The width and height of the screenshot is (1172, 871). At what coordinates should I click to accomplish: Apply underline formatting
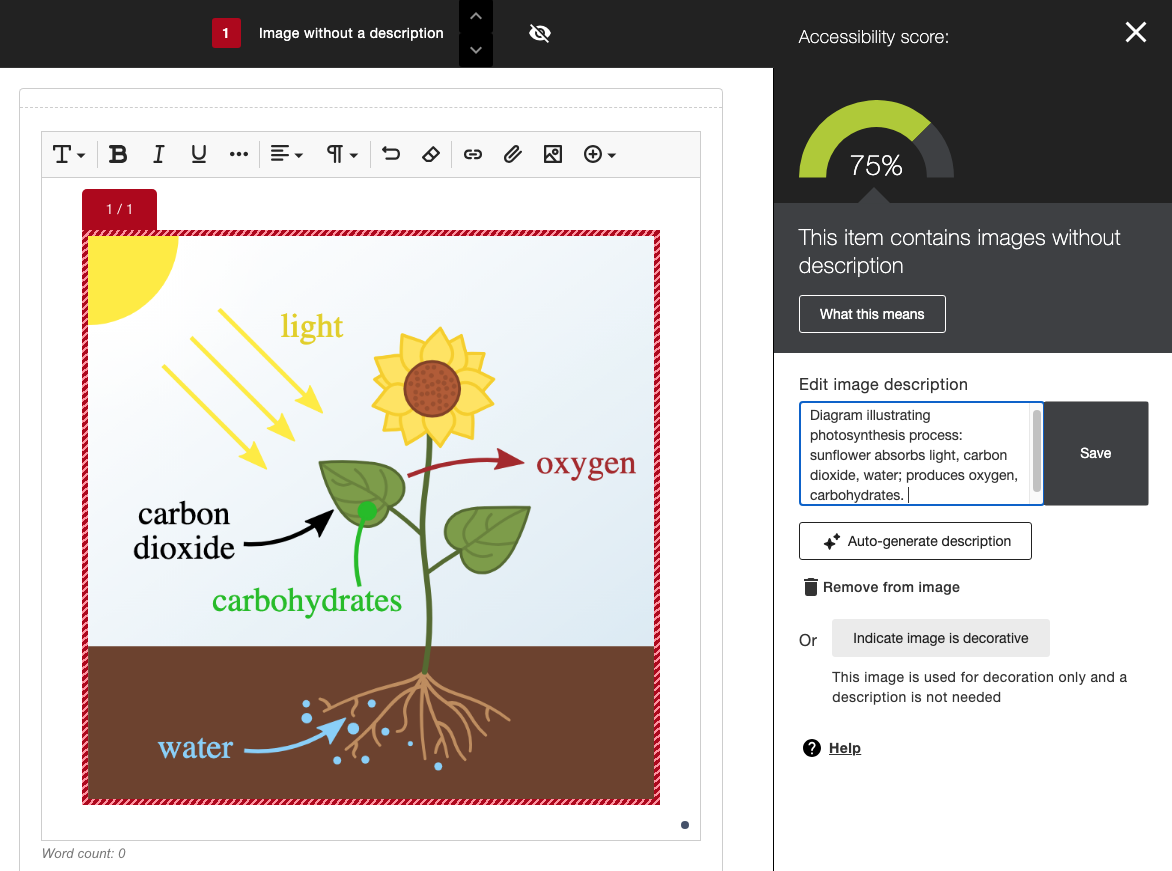tap(198, 154)
